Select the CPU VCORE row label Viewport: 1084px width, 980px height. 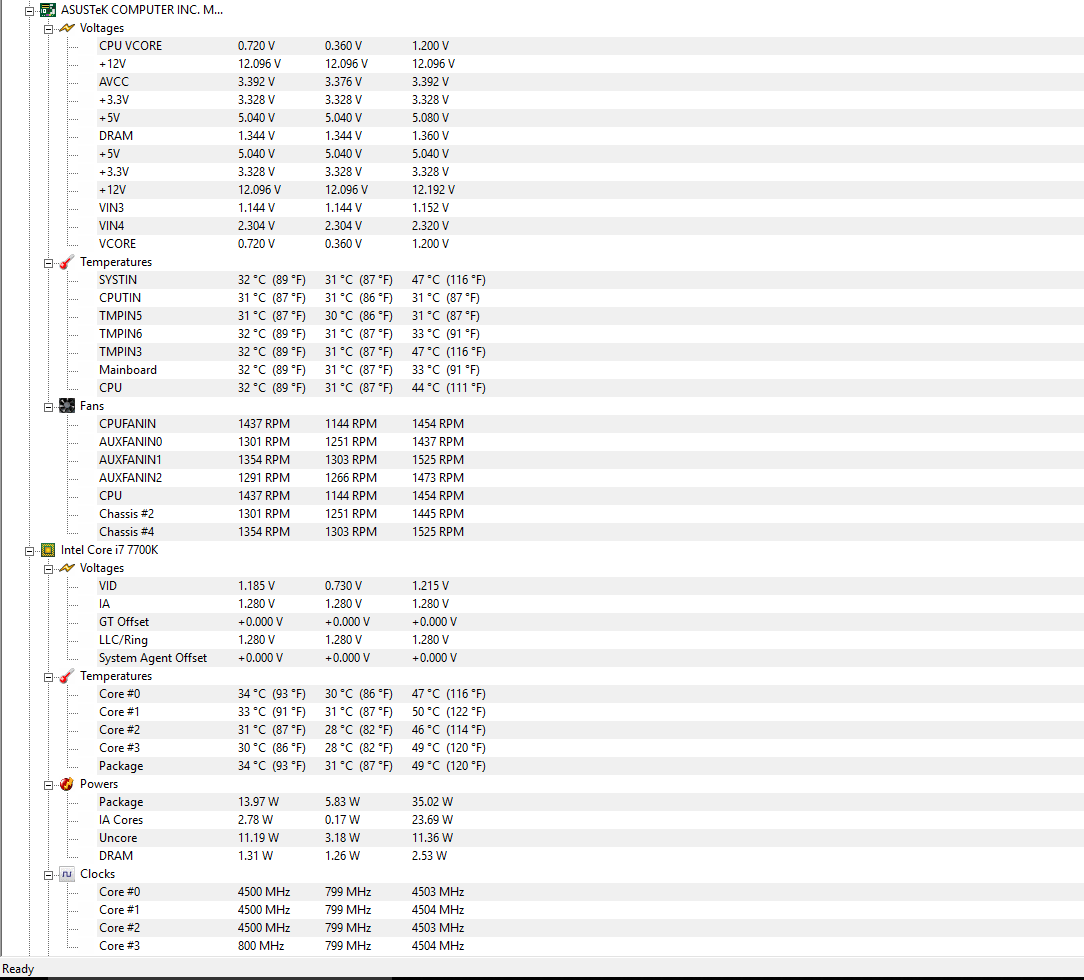point(130,46)
